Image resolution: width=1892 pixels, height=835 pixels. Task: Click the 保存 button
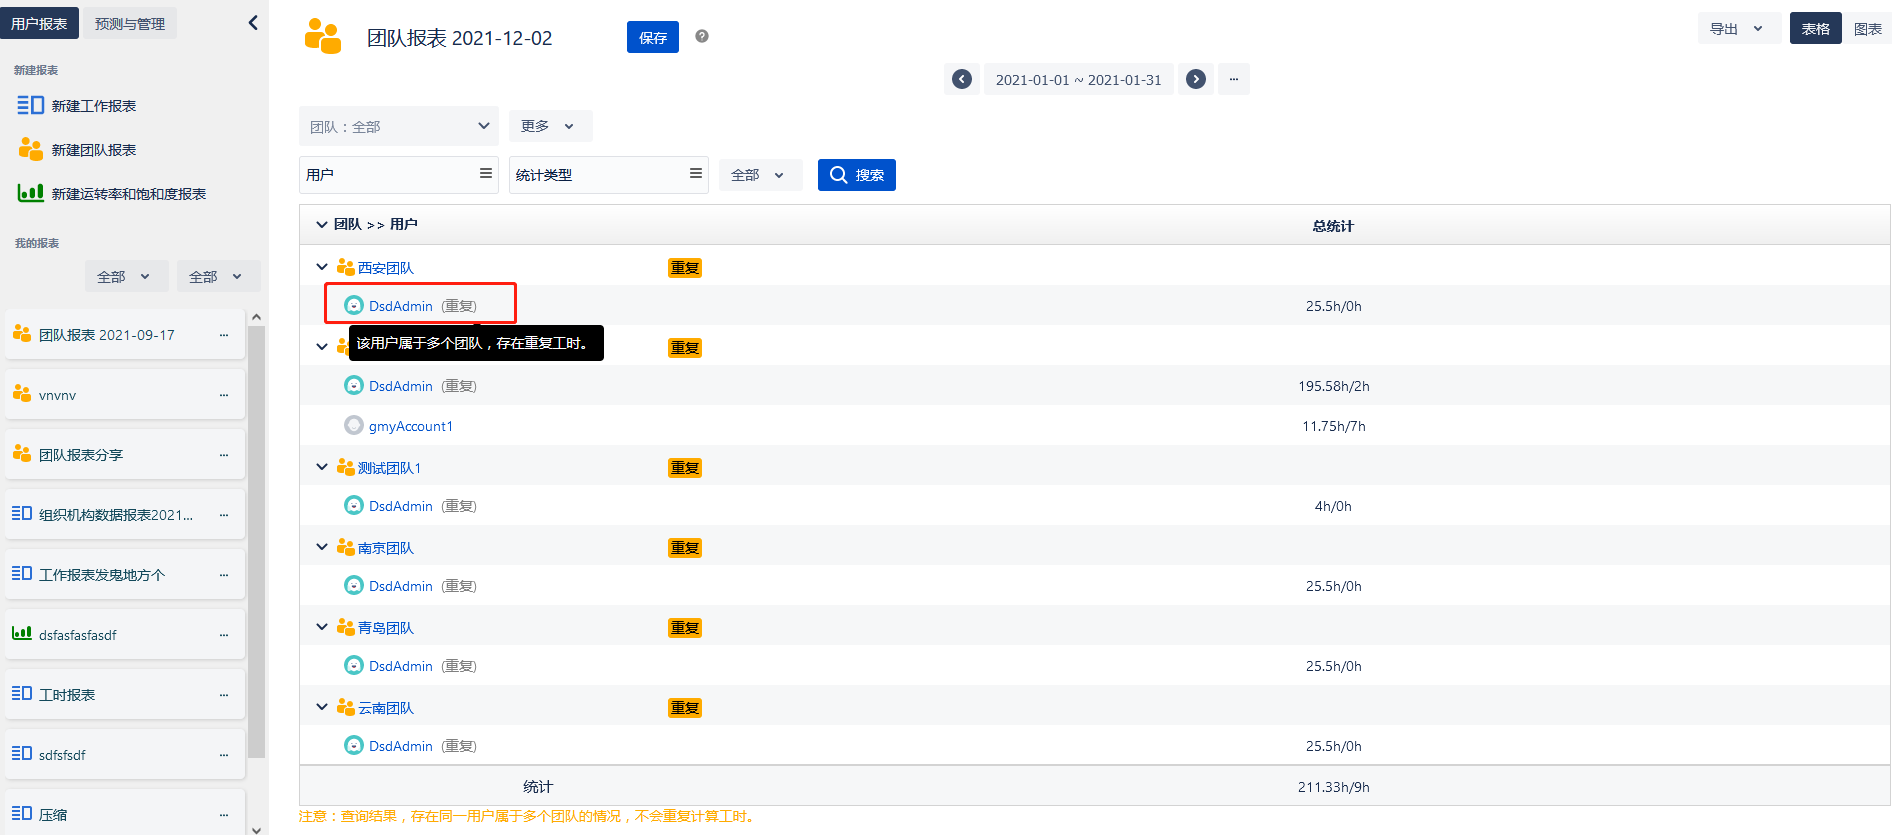tap(652, 37)
